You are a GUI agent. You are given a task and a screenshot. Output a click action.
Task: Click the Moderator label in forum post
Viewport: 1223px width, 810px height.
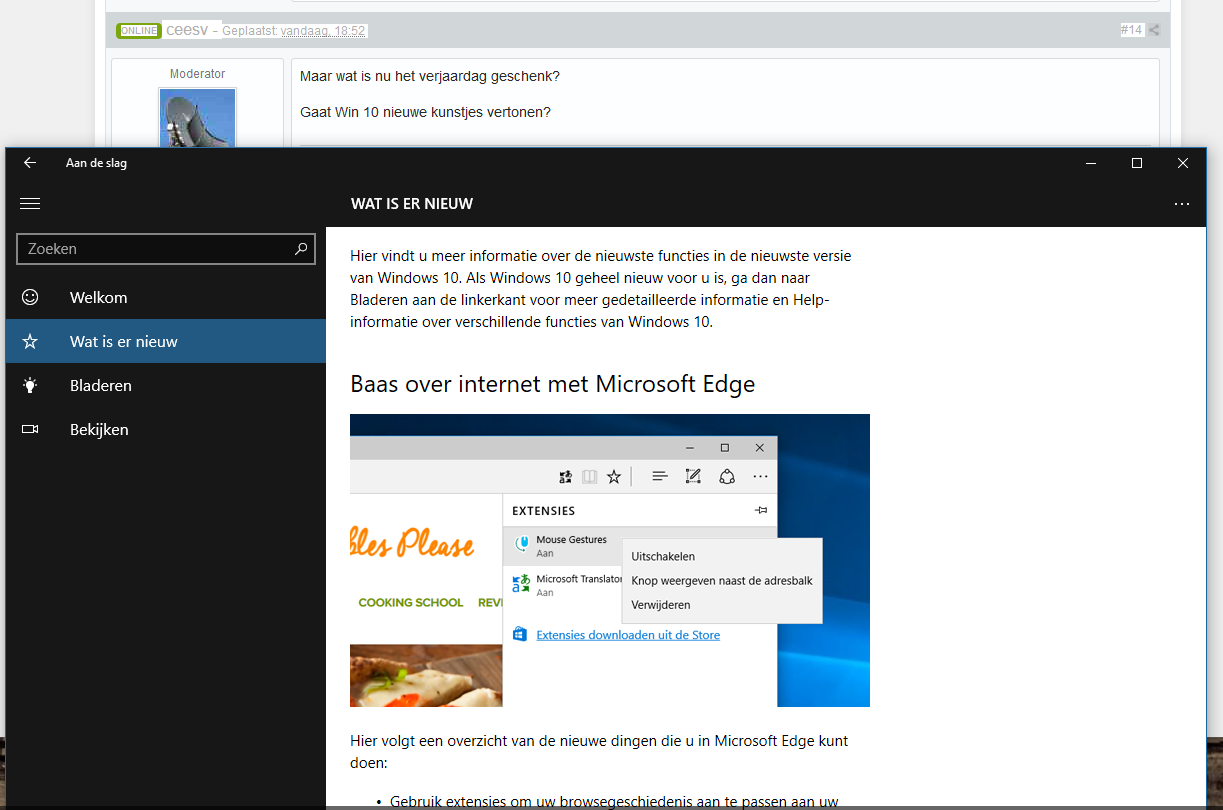(198, 74)
